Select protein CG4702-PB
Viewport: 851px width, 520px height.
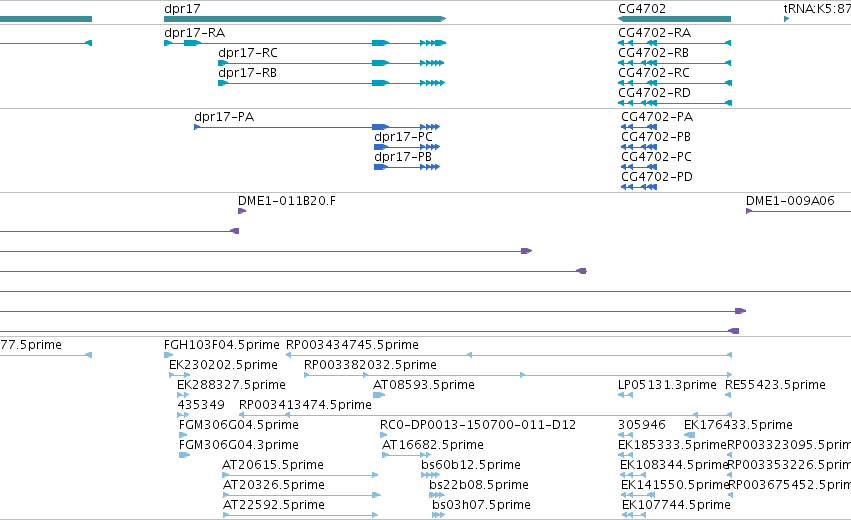639,147
